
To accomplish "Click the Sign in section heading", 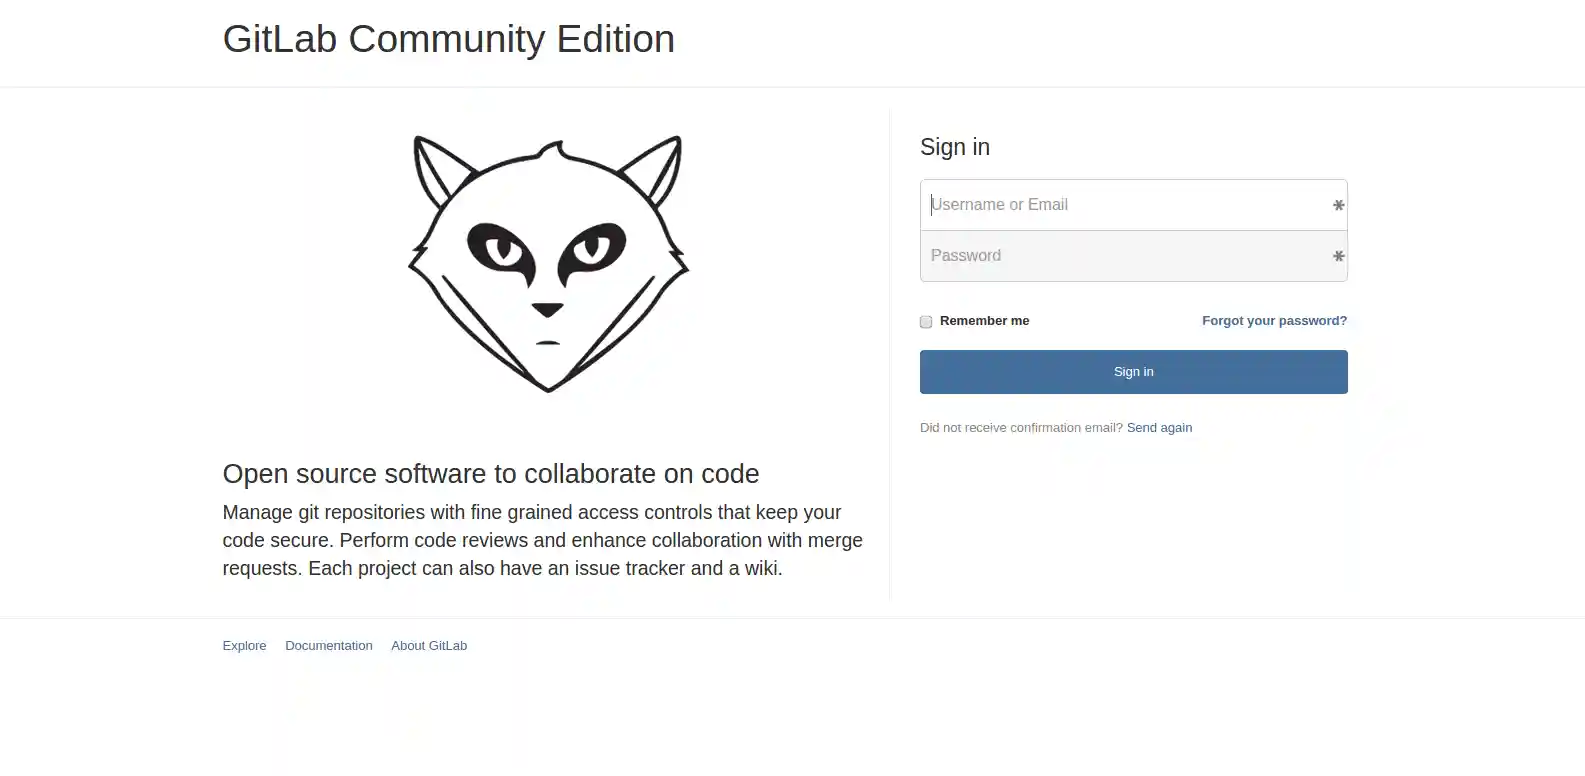I will click(954, 146).
